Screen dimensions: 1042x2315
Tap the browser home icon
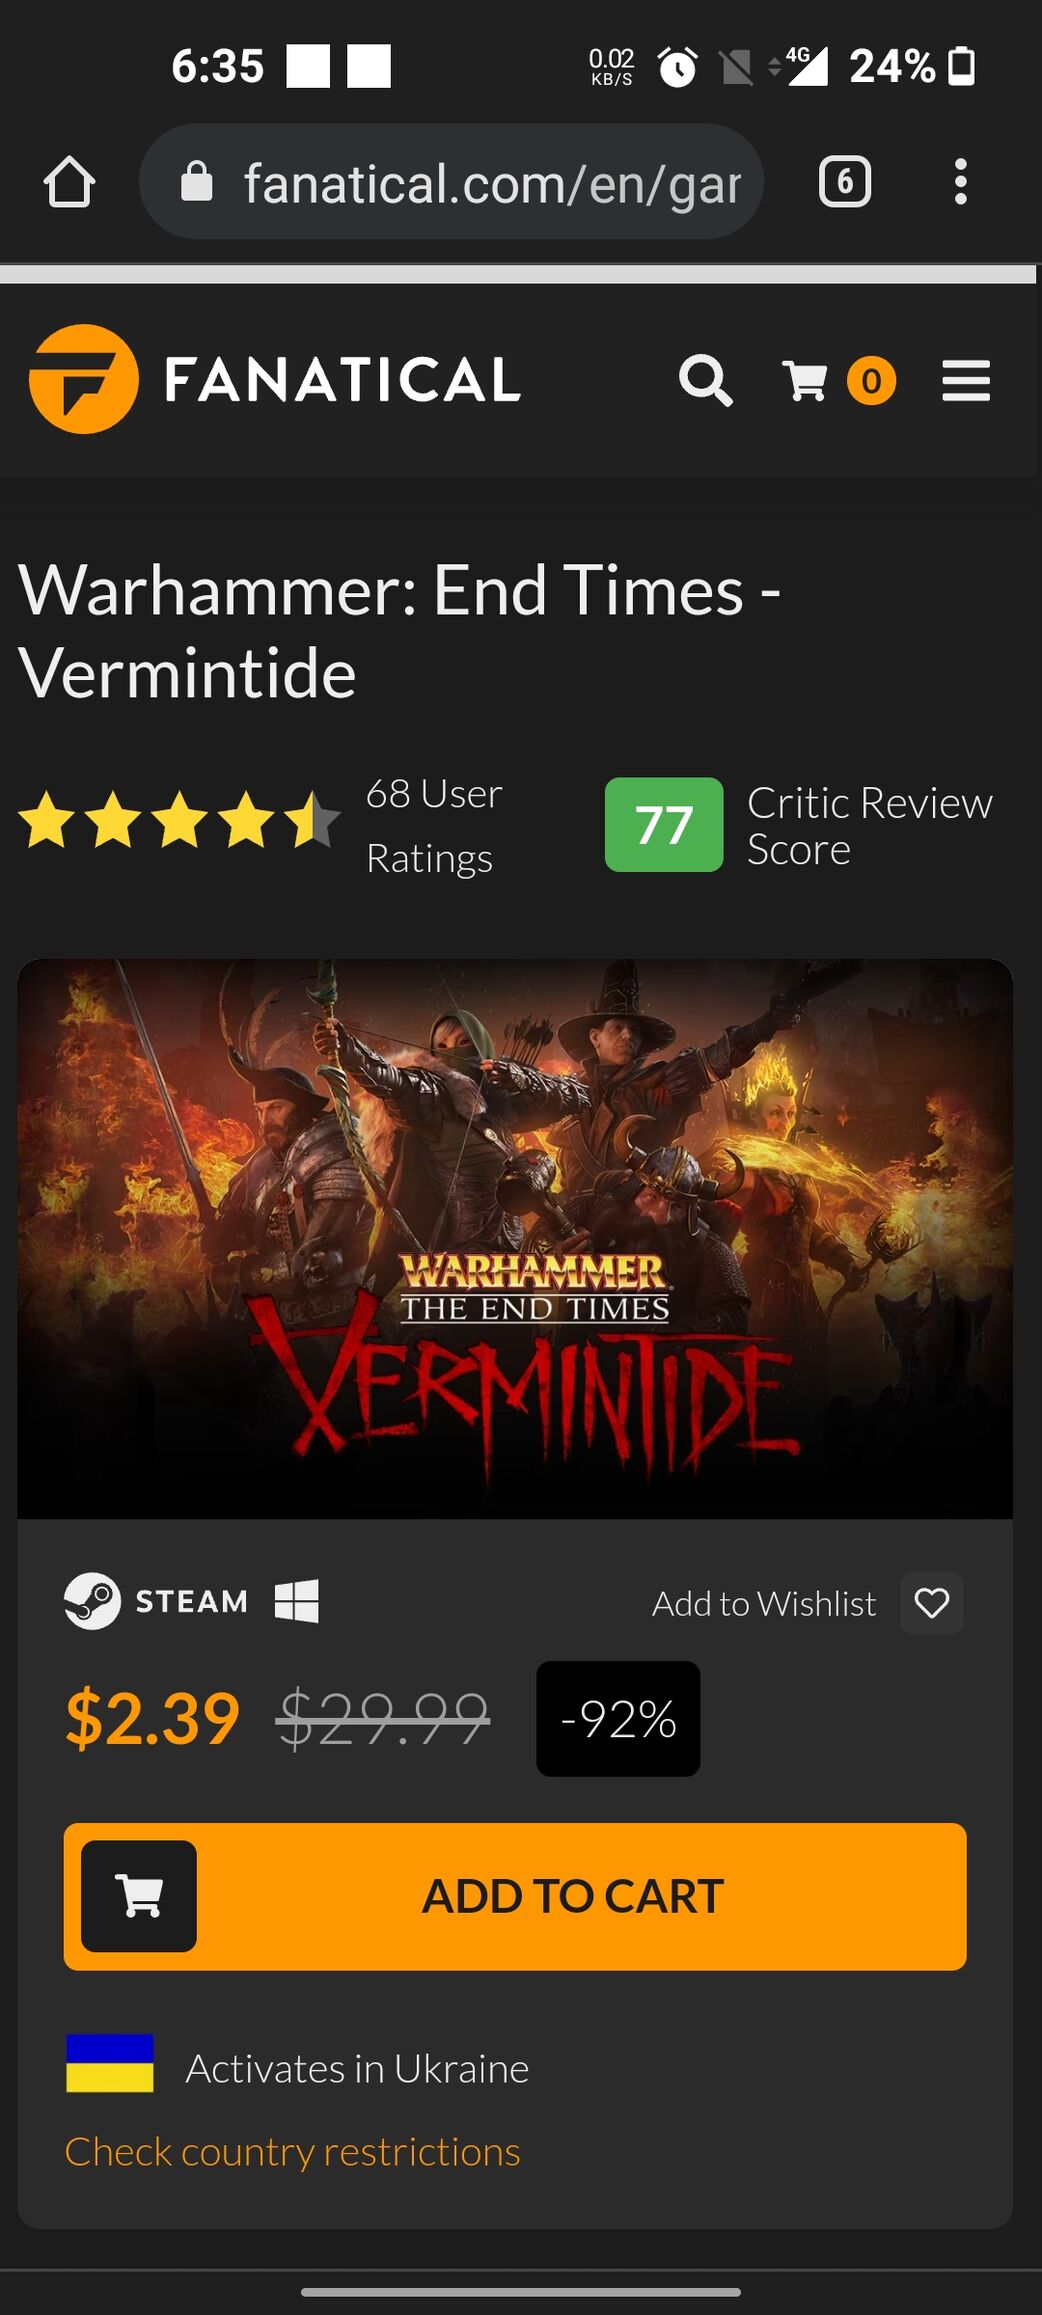(69, 182)
